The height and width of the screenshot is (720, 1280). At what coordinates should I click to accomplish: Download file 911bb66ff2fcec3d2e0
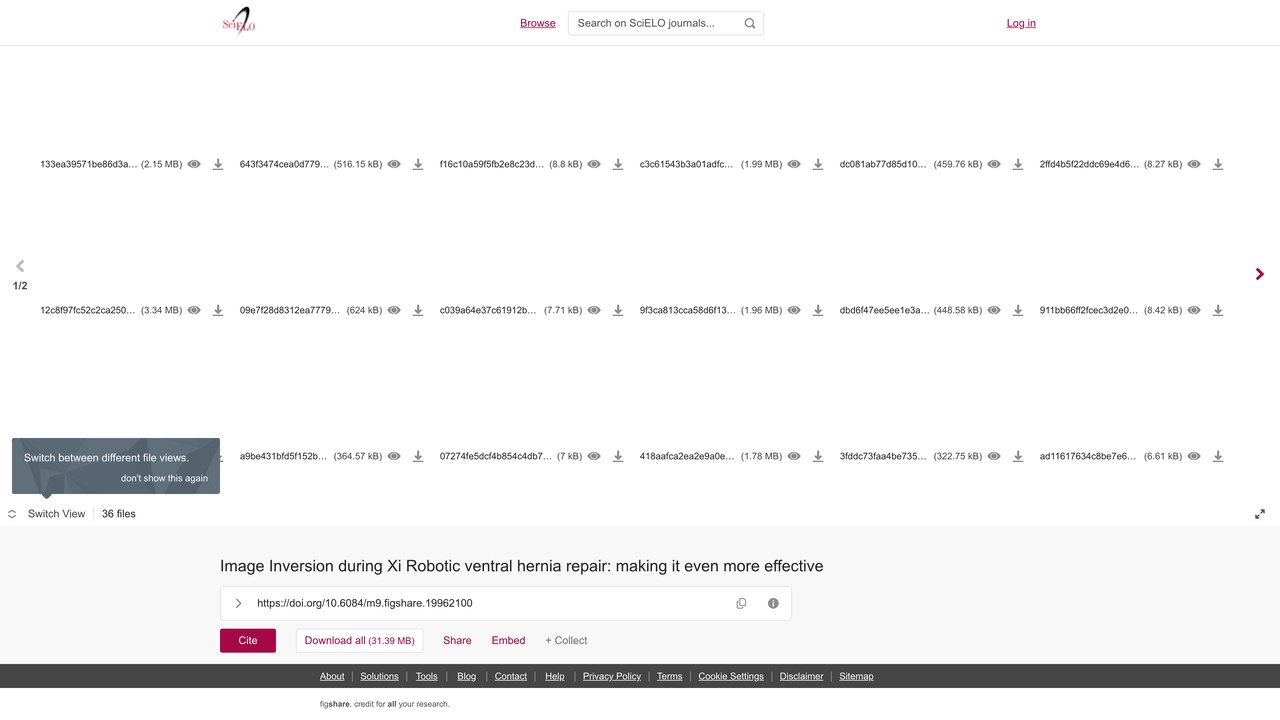1218,310
